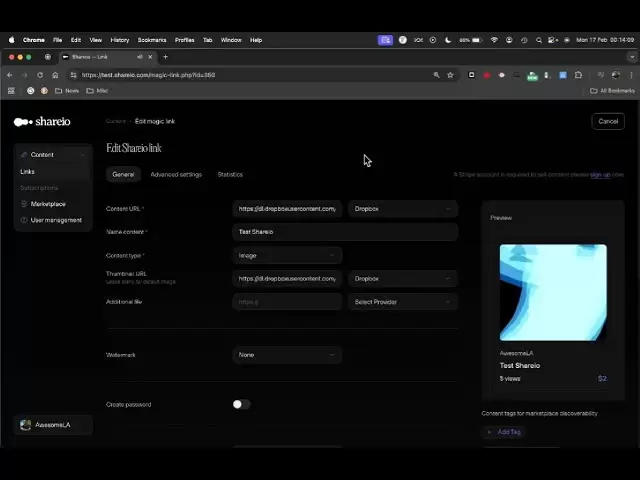Open Spotlight search in the menu bar

point(539,40)
